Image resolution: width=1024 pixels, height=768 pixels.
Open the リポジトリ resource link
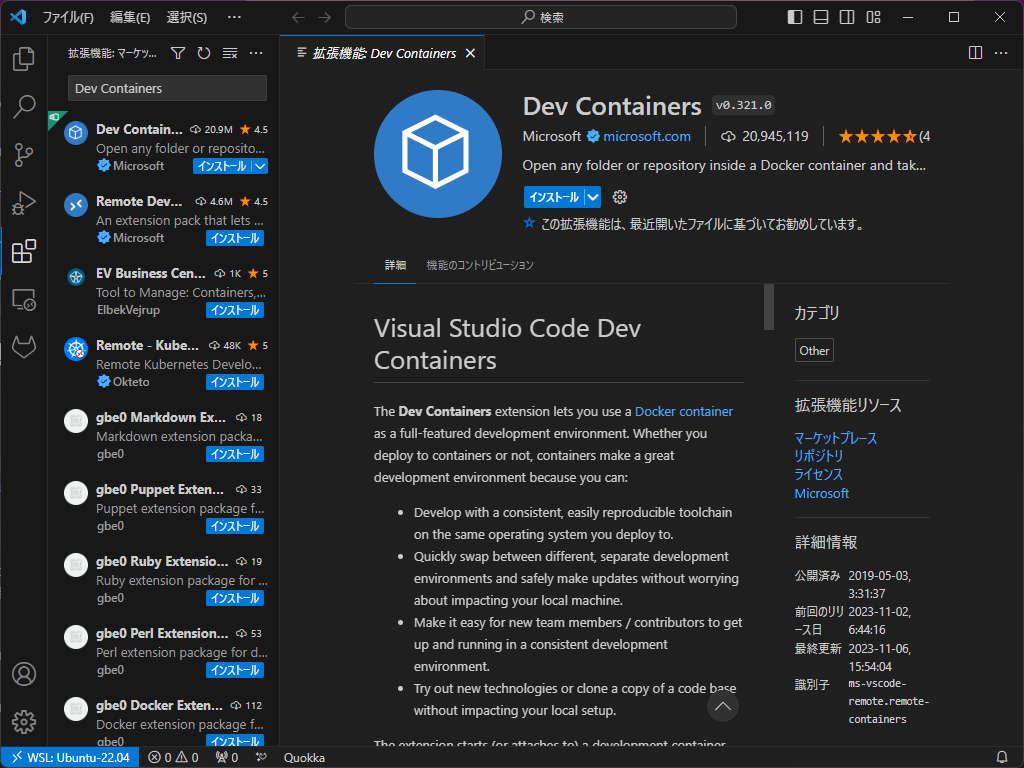[818, 456]
